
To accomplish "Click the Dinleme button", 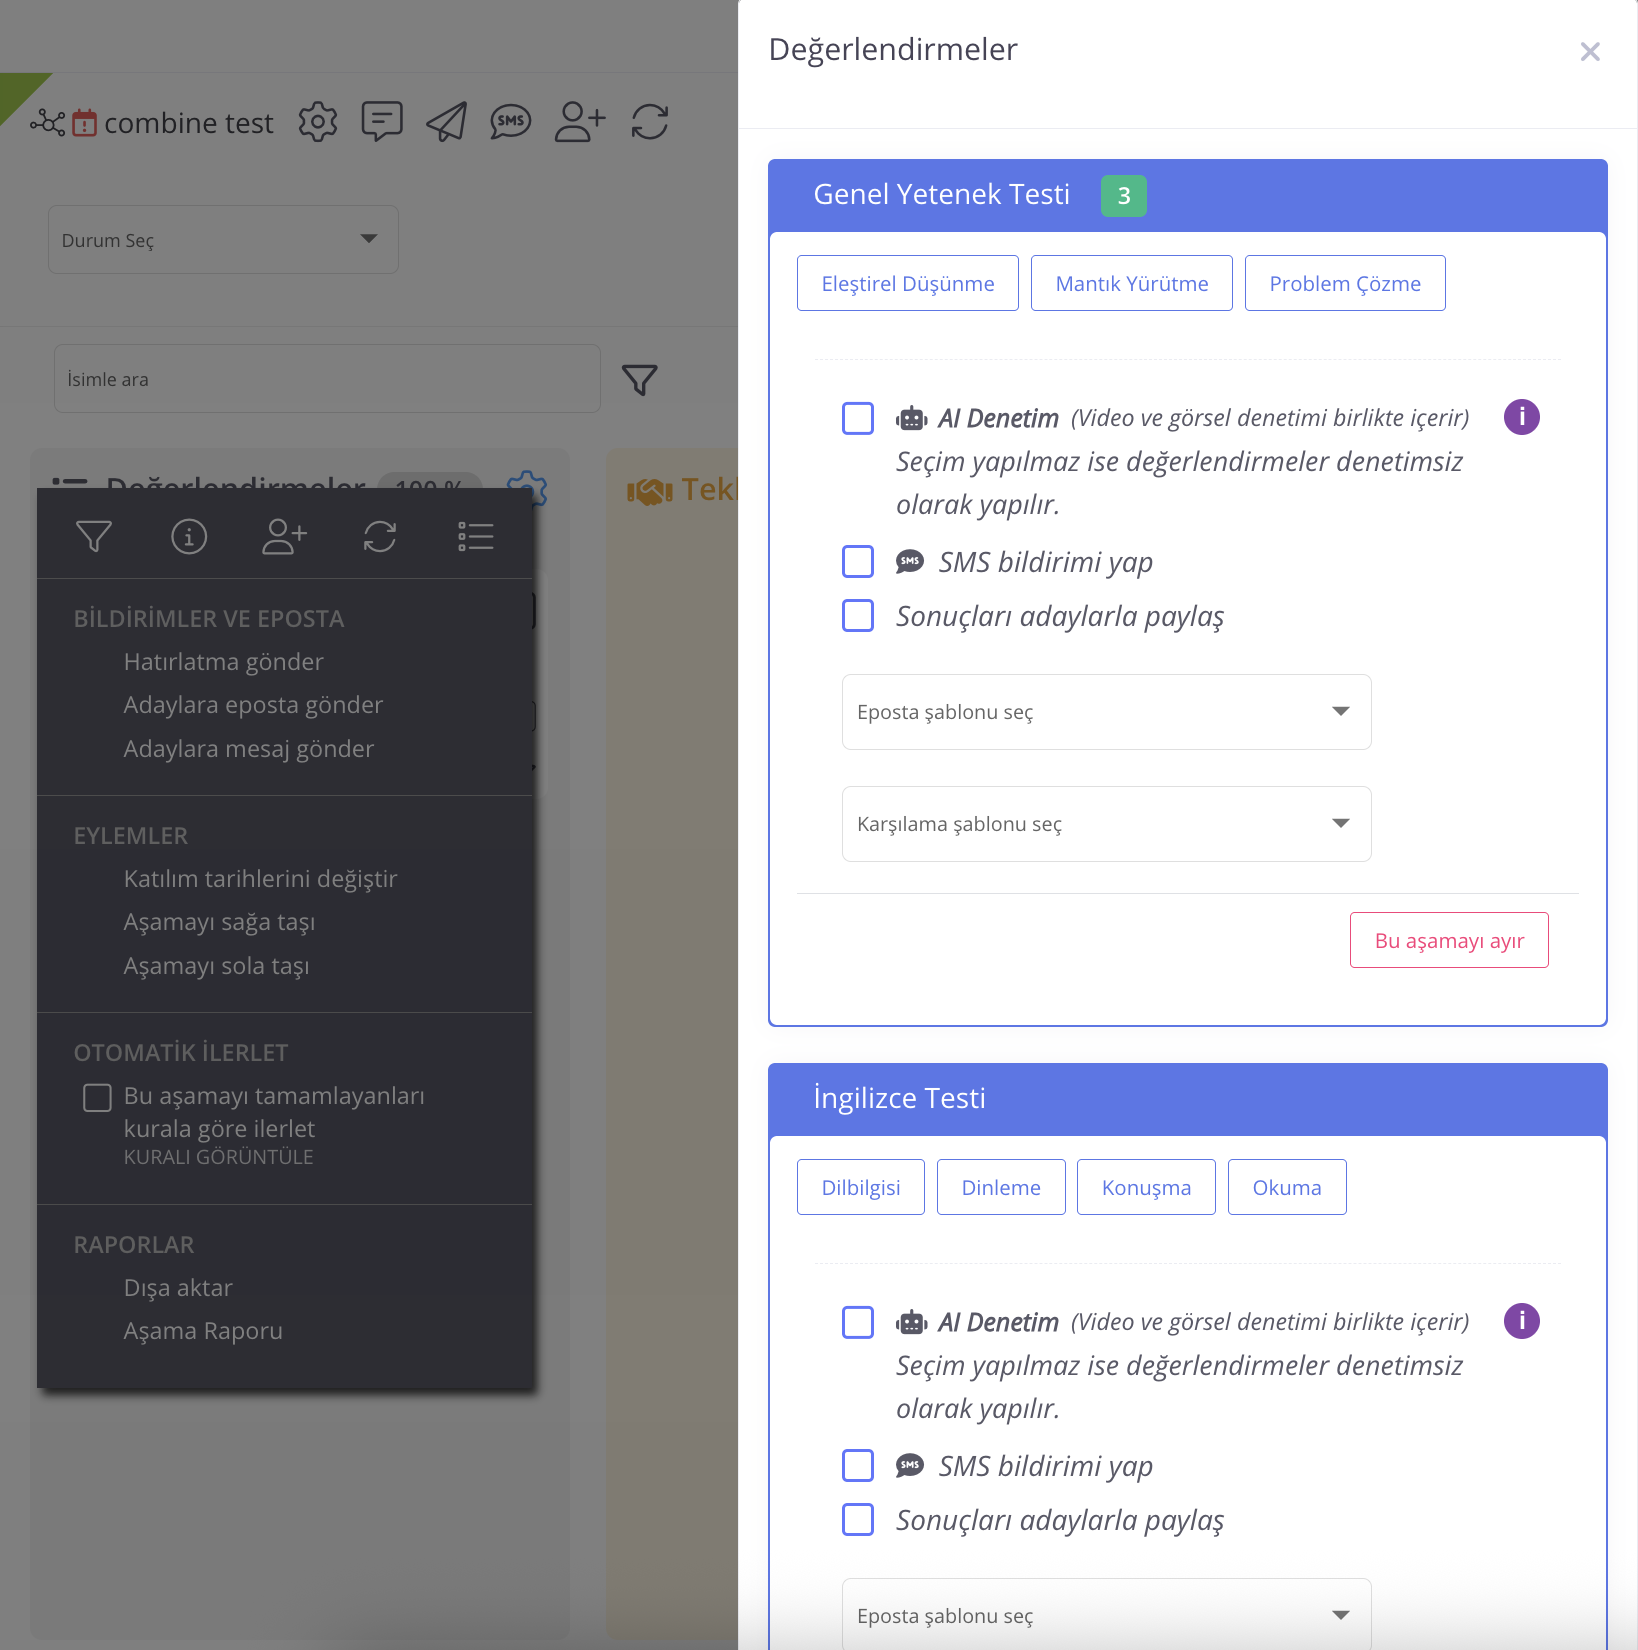I will click(x=1001, y=1187).
